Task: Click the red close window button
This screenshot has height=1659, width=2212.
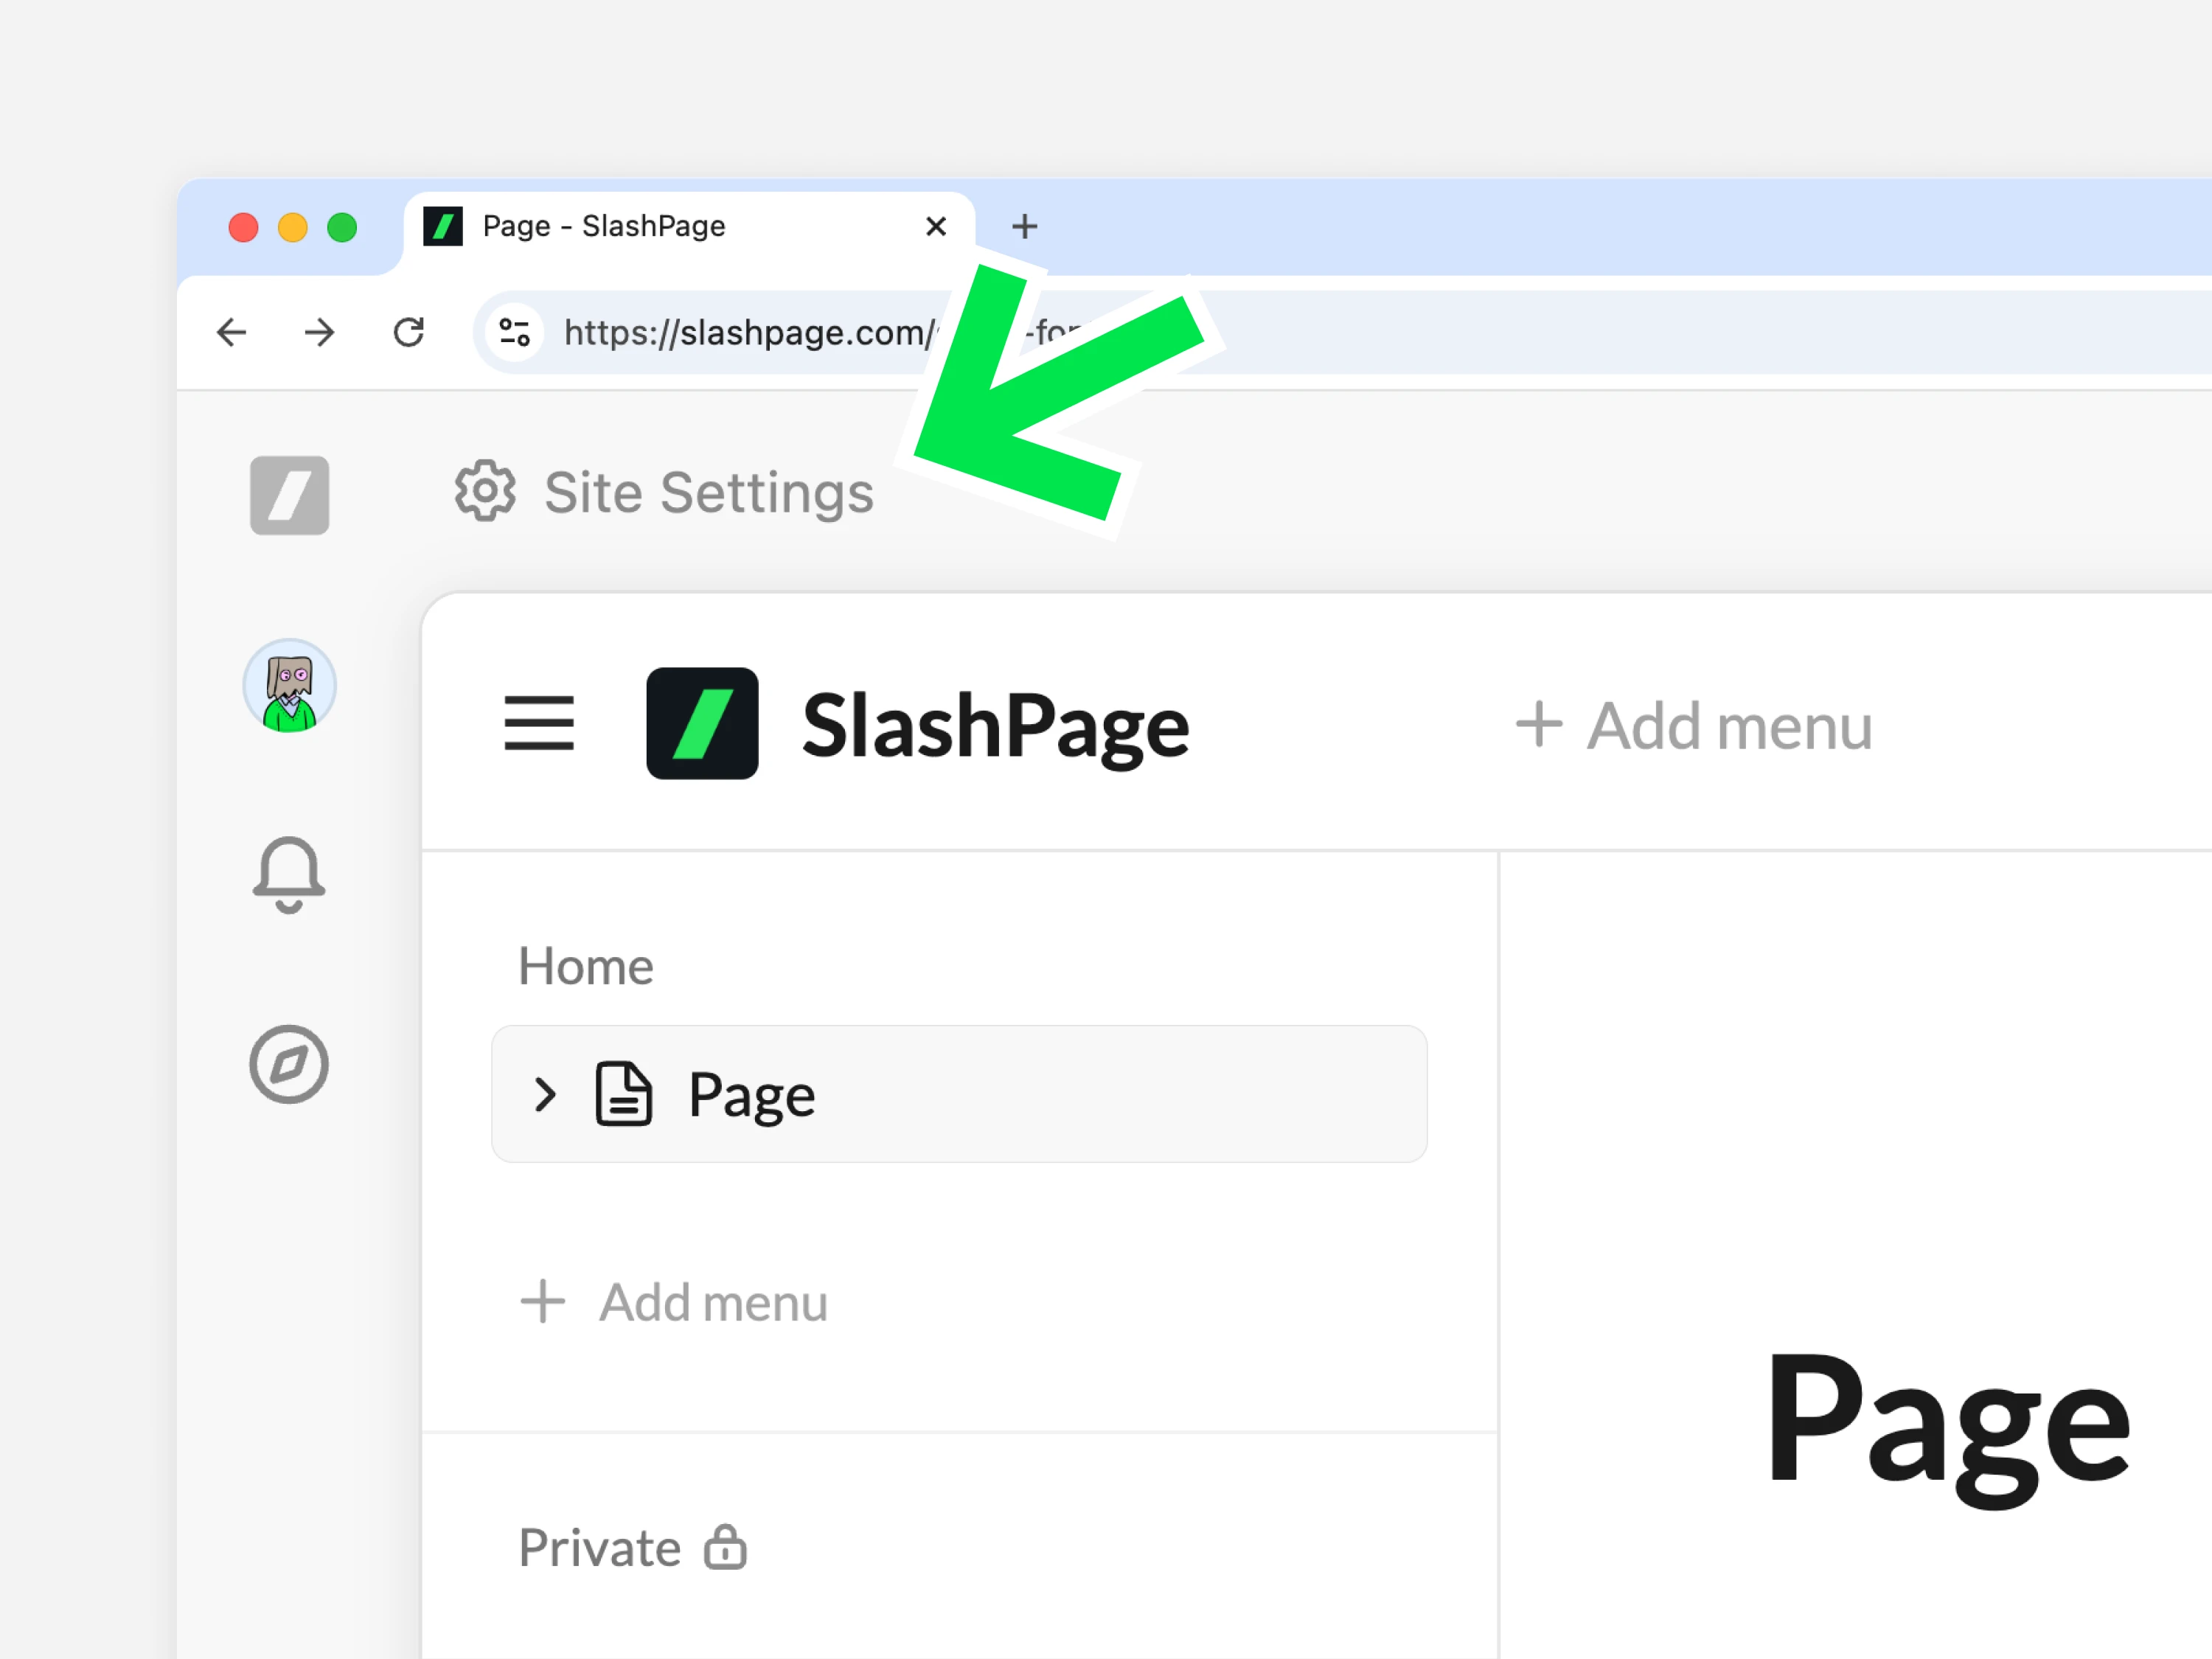Action: [244, 228]
